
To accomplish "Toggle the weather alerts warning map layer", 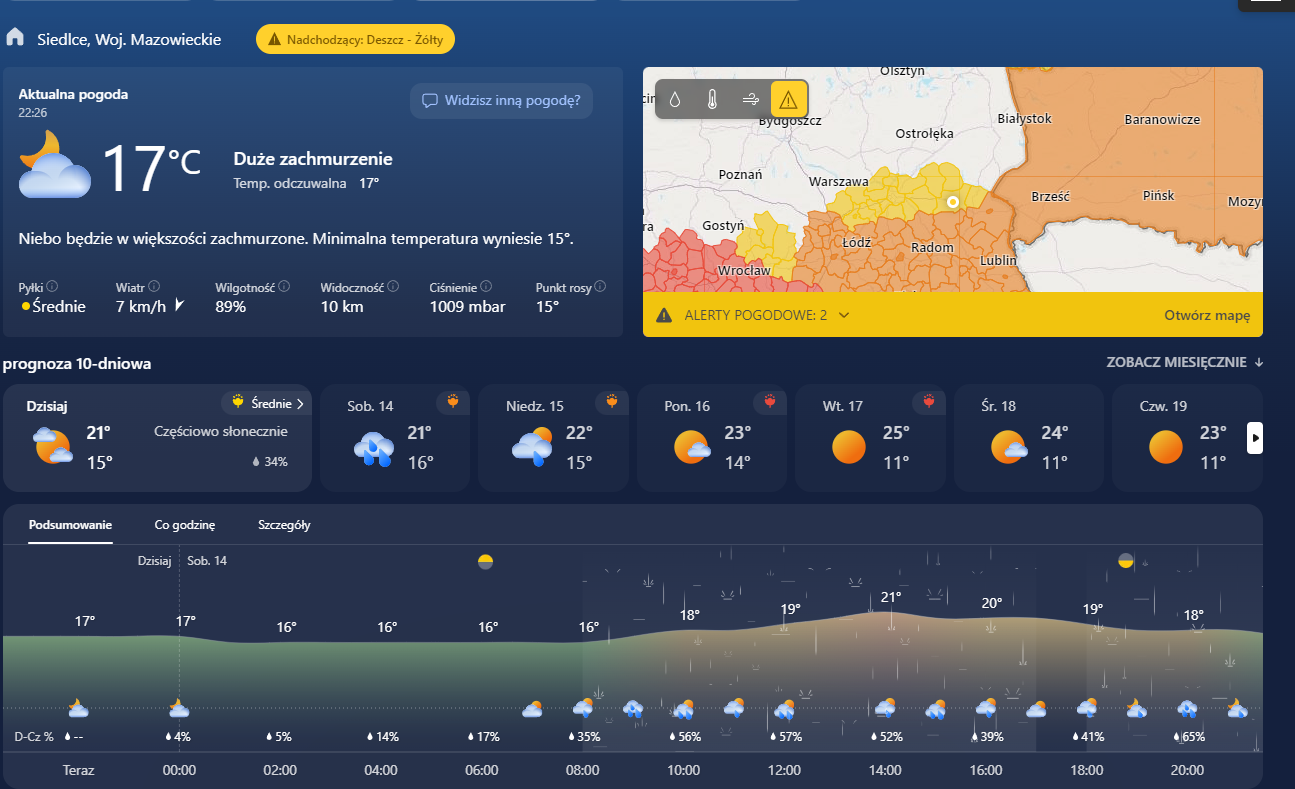I will pos(788,99).
